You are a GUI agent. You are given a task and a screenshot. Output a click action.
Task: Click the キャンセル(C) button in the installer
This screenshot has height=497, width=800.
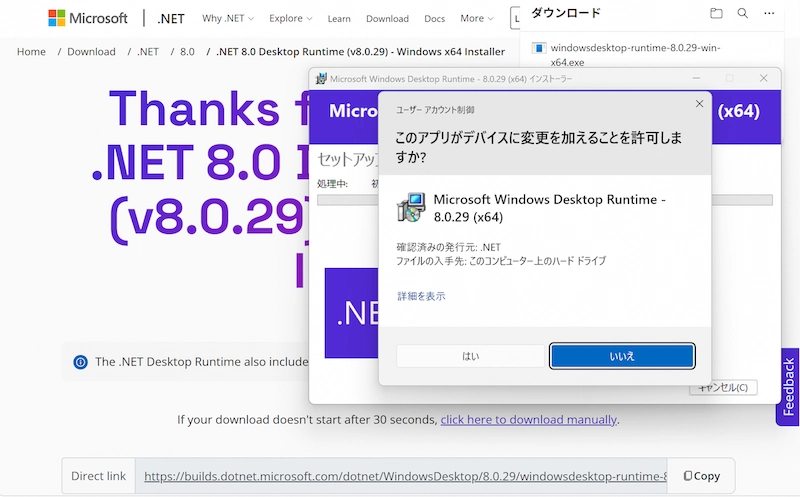point(723,388)
